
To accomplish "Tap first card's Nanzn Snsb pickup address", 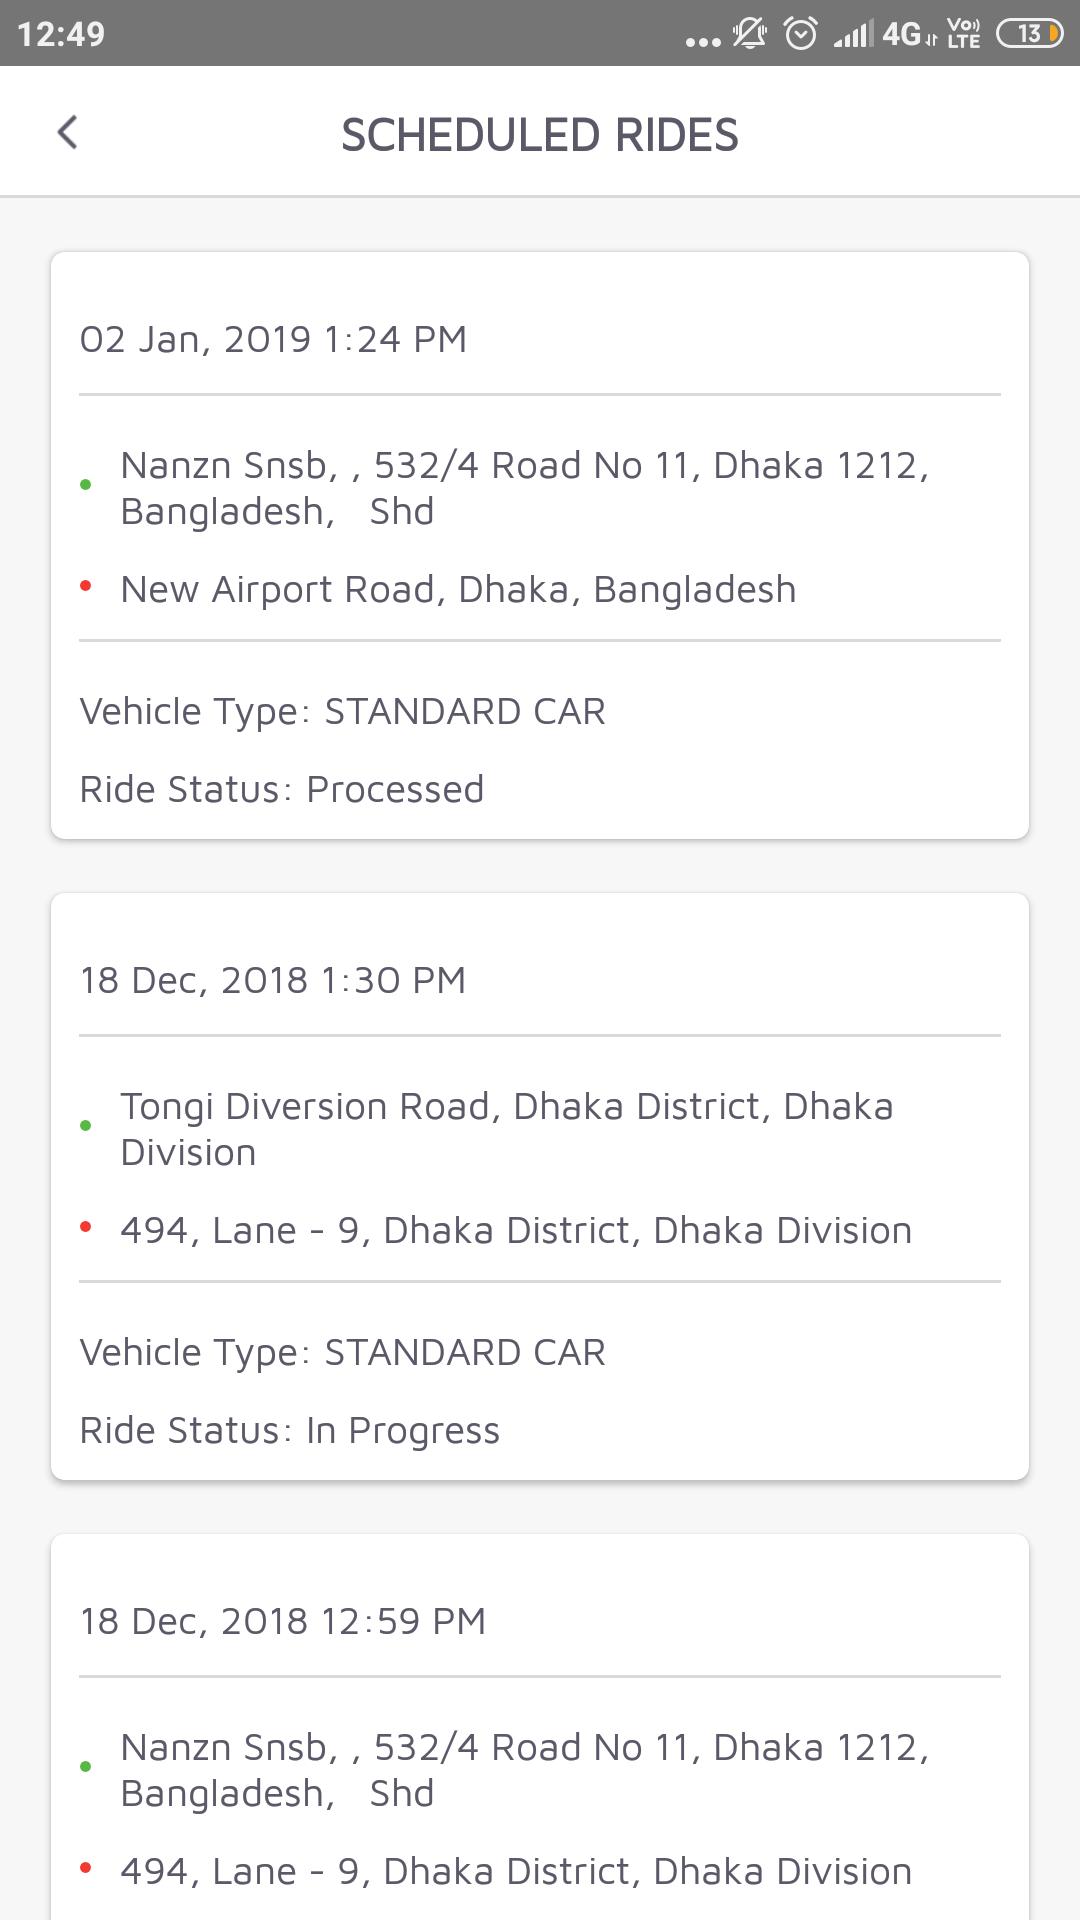I will click(x=524, y=488).
